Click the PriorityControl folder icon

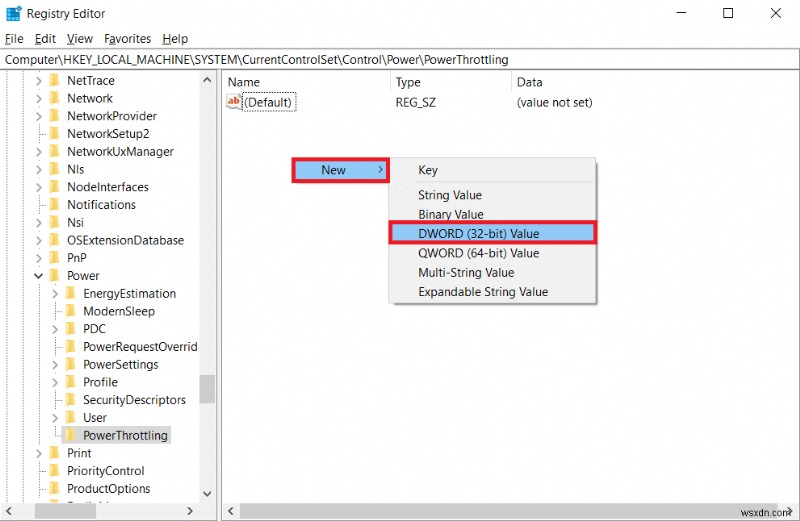[55, 471]
